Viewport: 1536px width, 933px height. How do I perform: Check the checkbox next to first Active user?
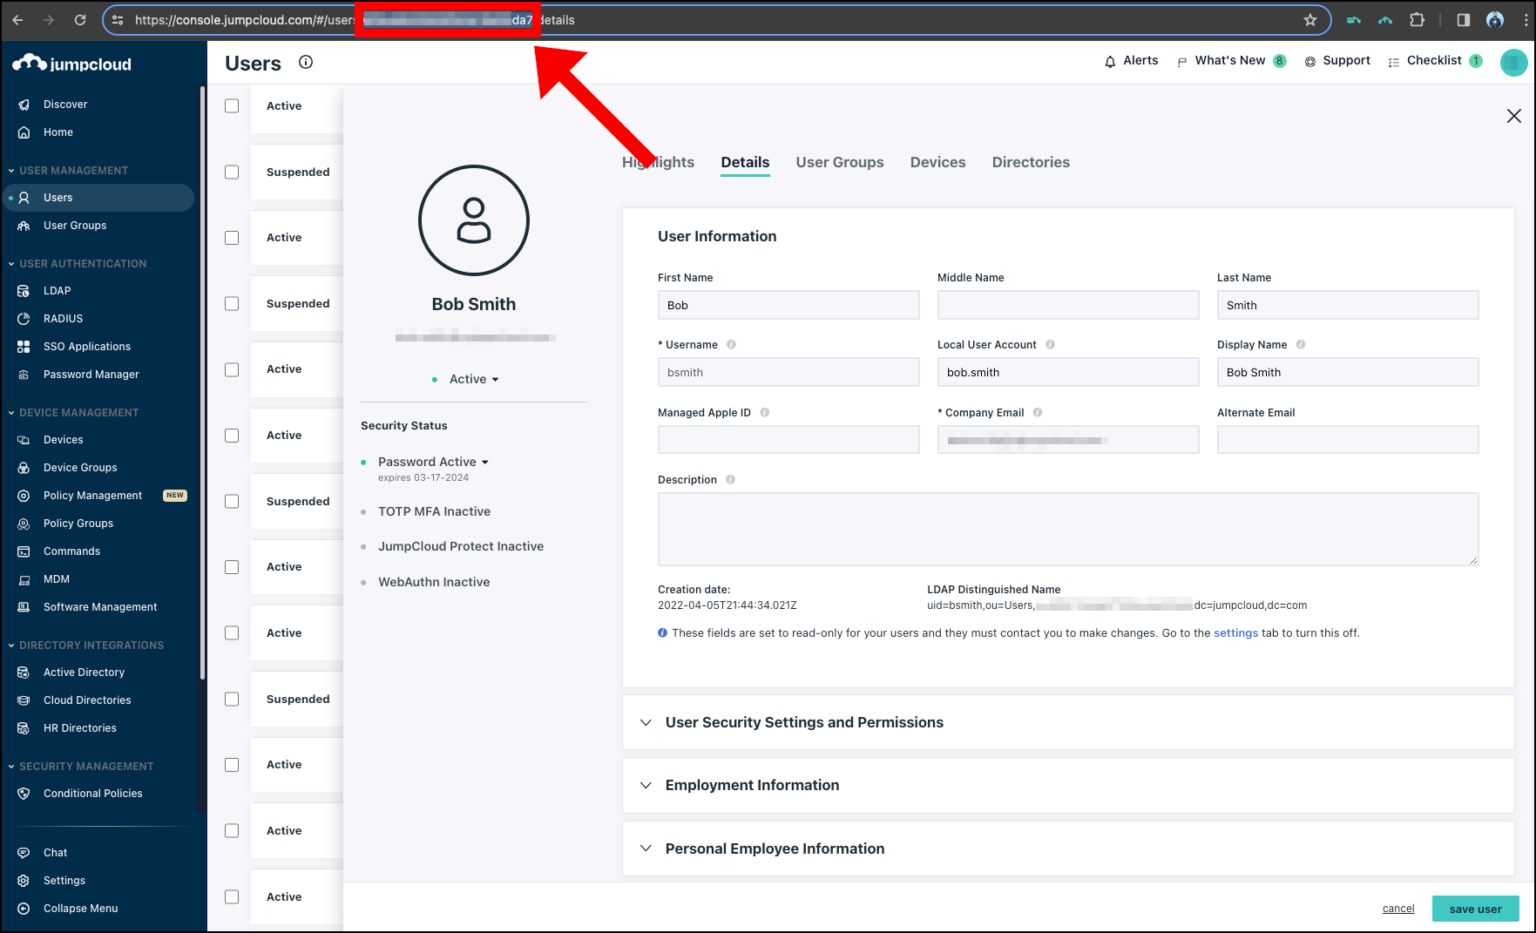231,105
